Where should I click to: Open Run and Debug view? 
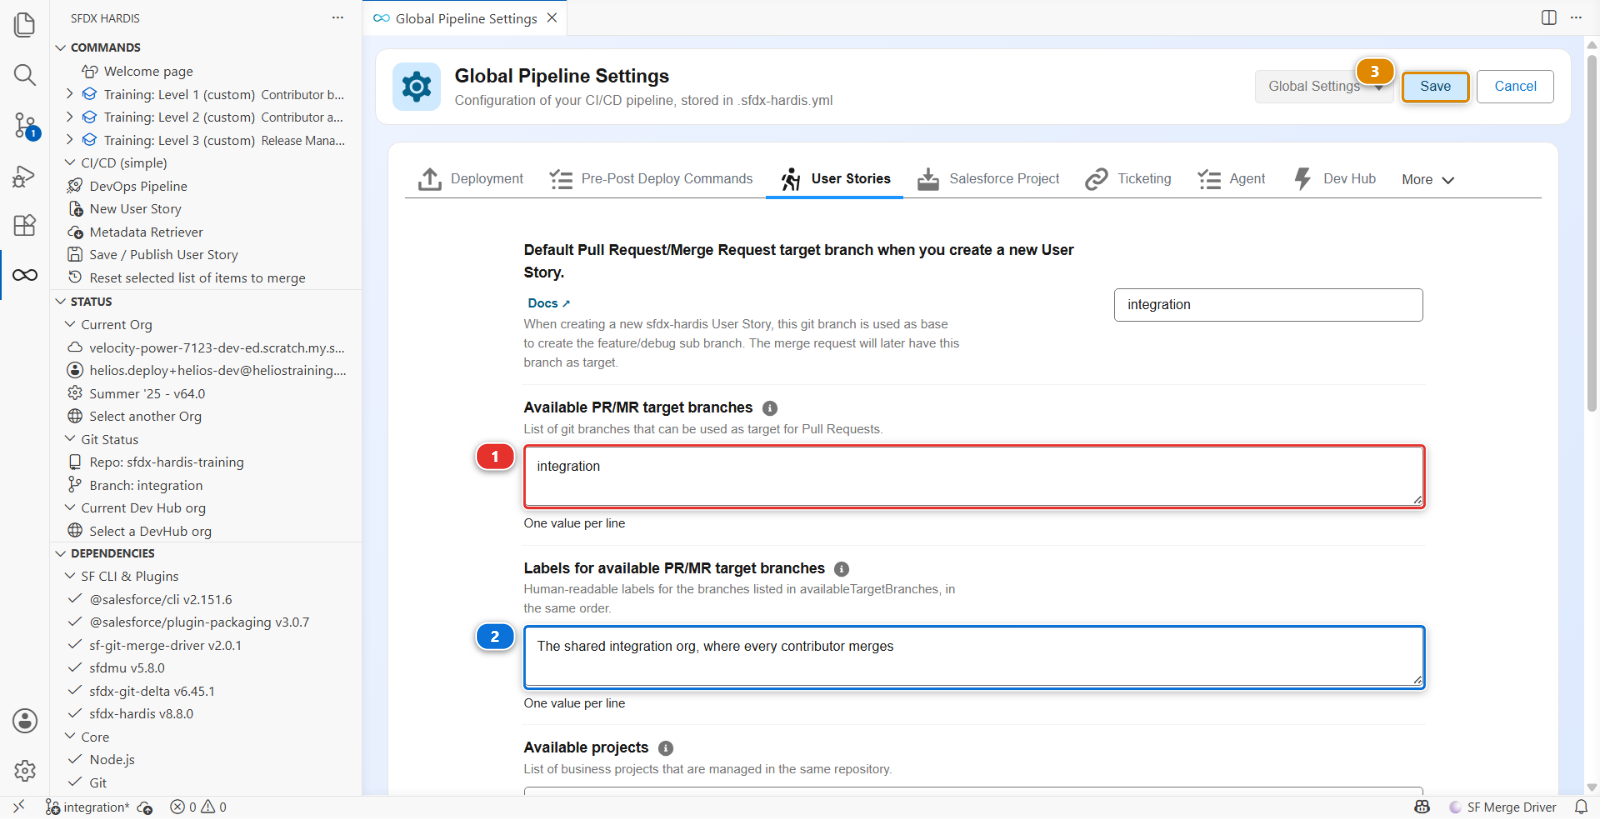pos(25,176)
